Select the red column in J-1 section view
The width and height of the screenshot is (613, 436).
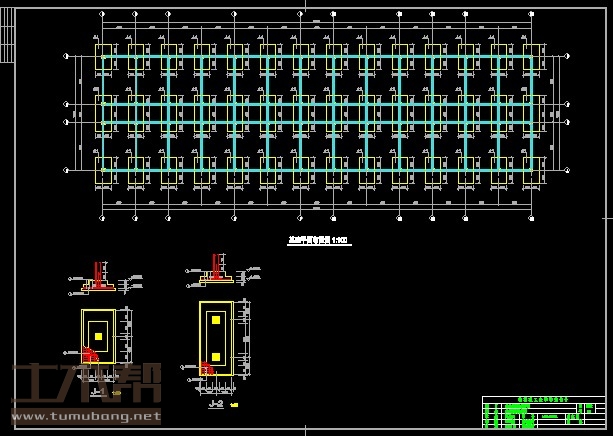click(x=97, y=272)
